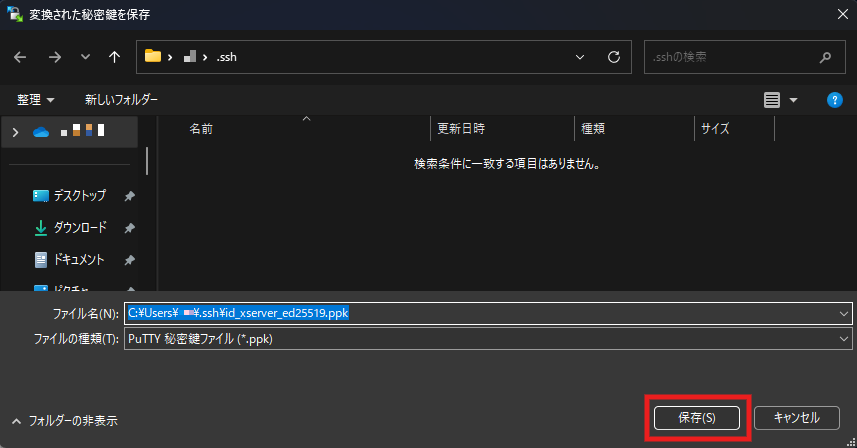Change the view layout icon
The width and height of the screenshot is (857, 448).
click(771, 100)
